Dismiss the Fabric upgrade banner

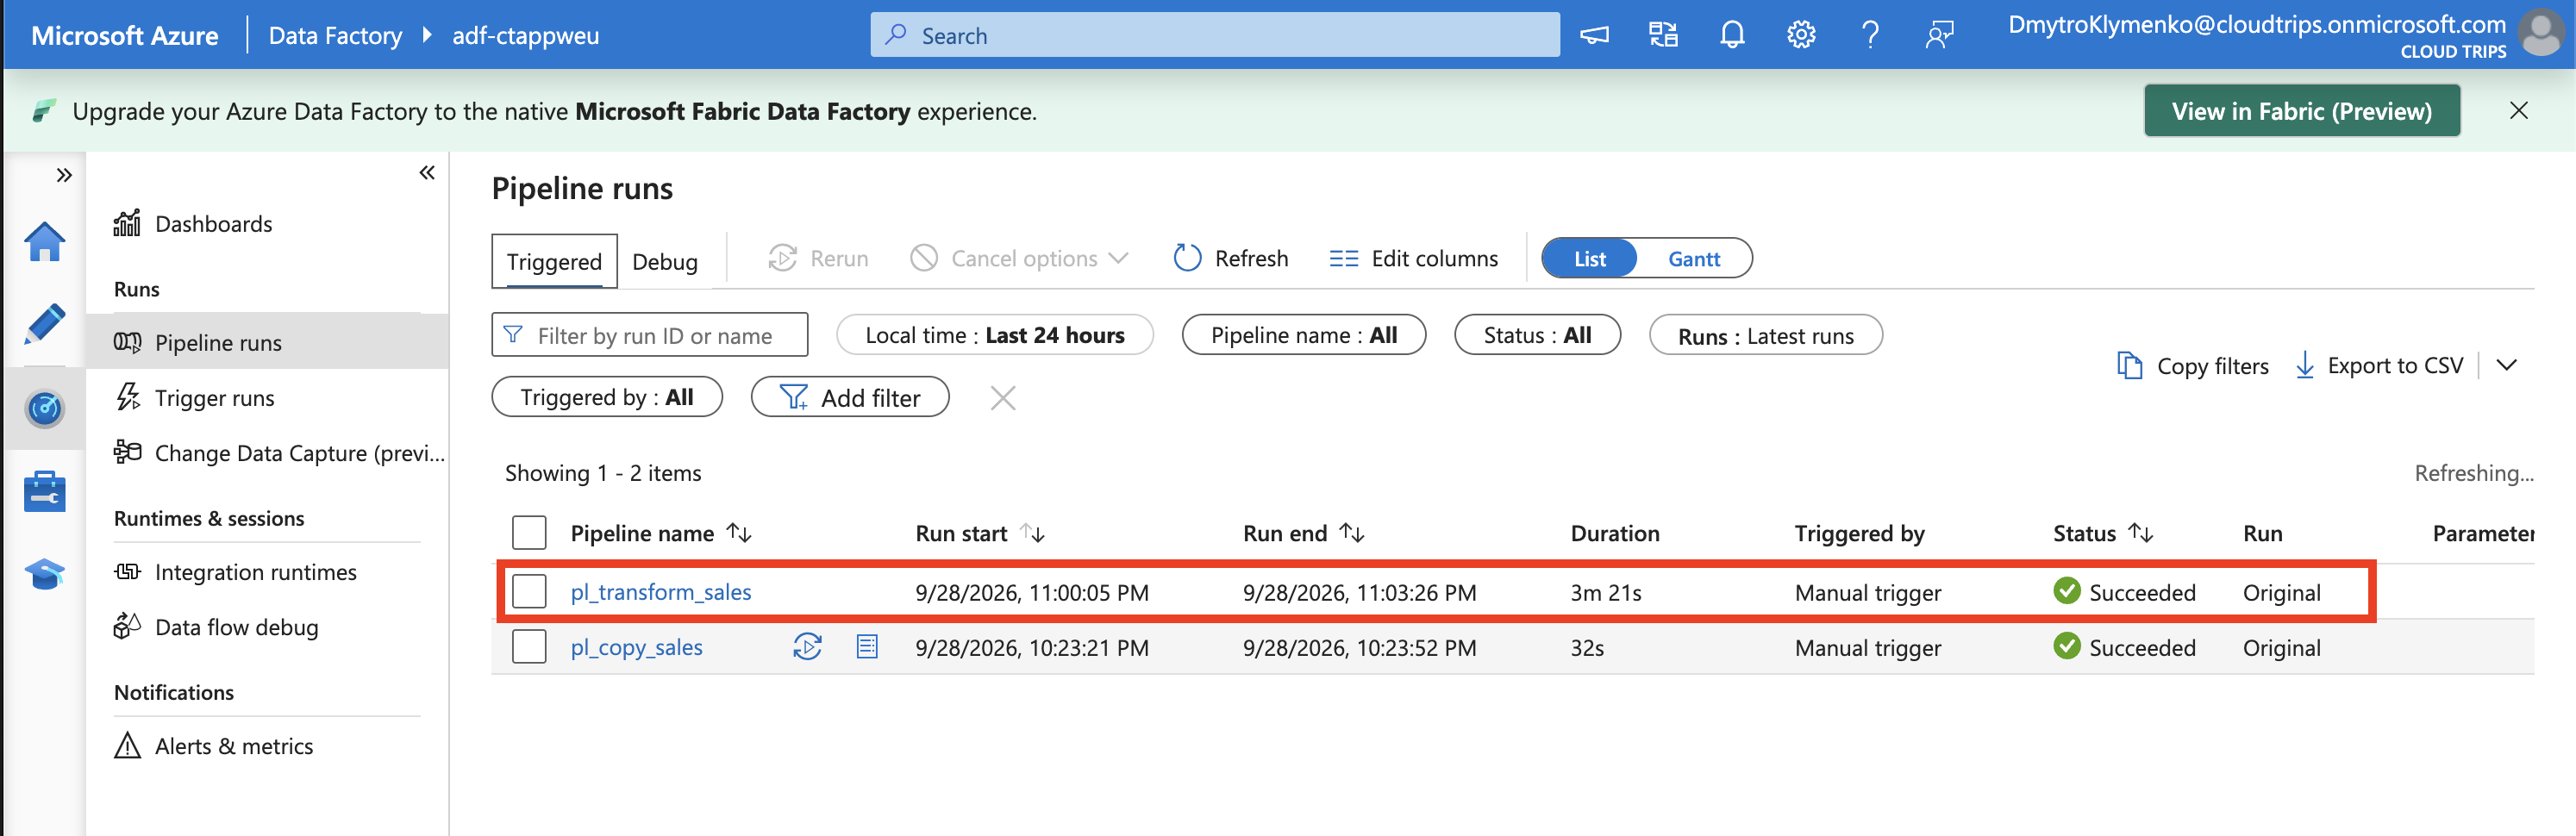2518,111
